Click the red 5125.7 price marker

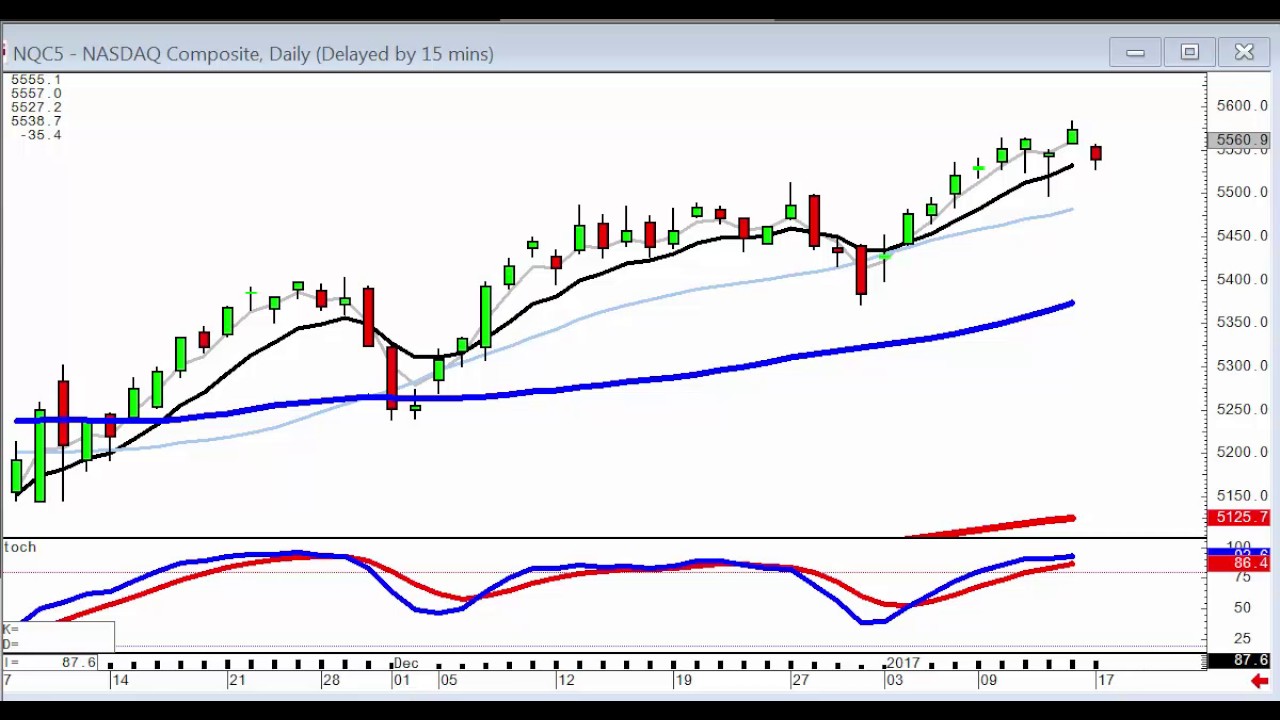click(x=1240, y=517)
